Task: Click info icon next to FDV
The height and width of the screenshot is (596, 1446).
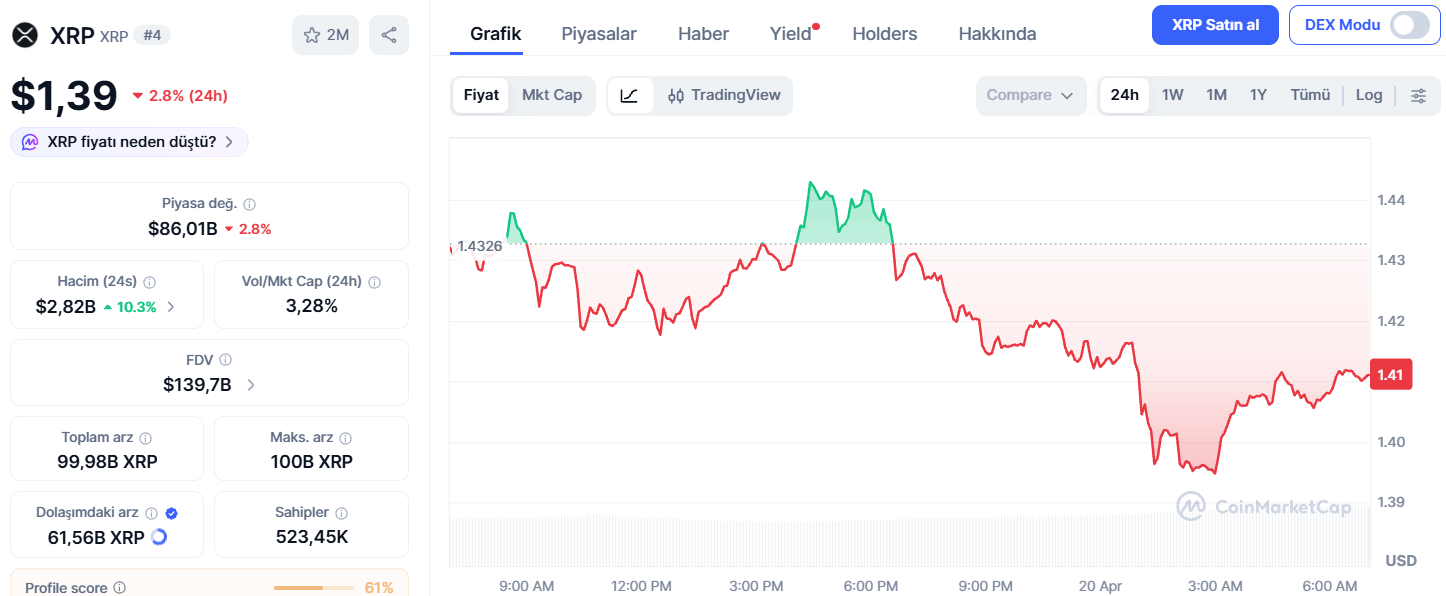Action: click(226, 360)
